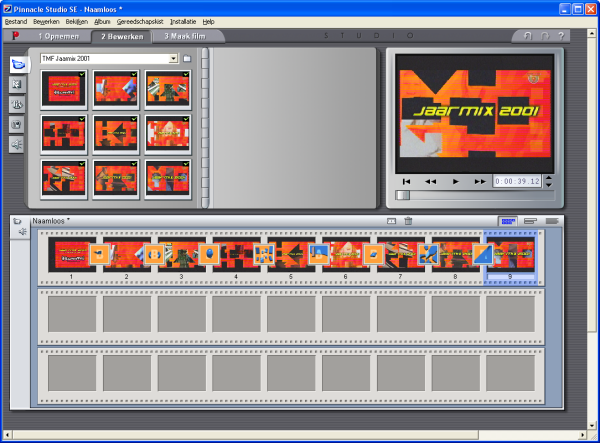Open the audio toolbox speaker icon
The image size is (600, 443).
click(23, 231)
